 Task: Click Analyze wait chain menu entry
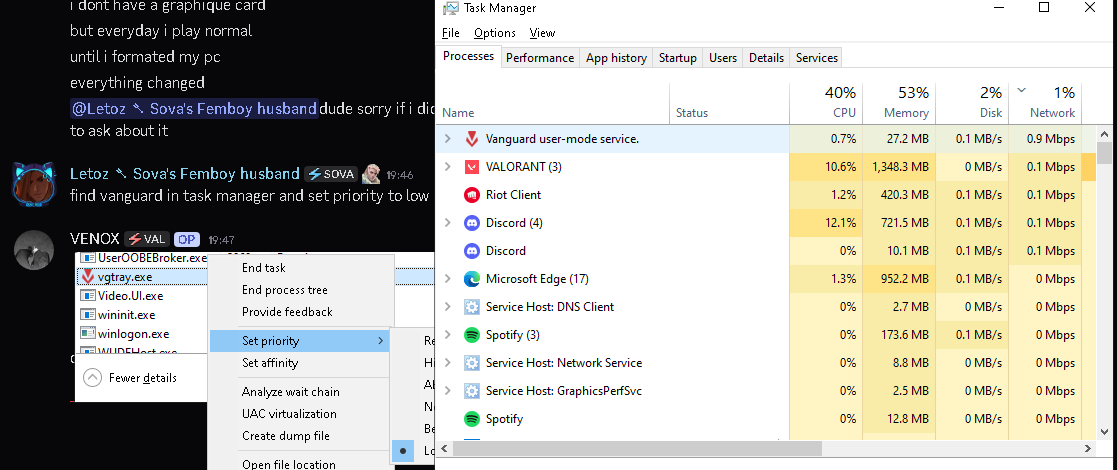click(x=300, y=392)
